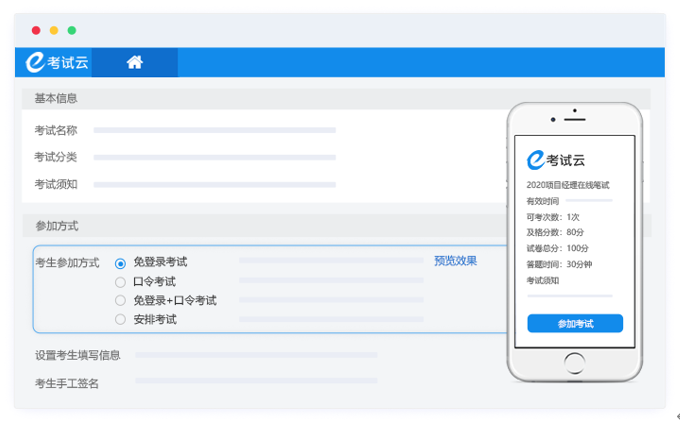This screenshot has height=422, width=680.
Task: Click the home icon in the blue header
Action: tap(135, 62)
